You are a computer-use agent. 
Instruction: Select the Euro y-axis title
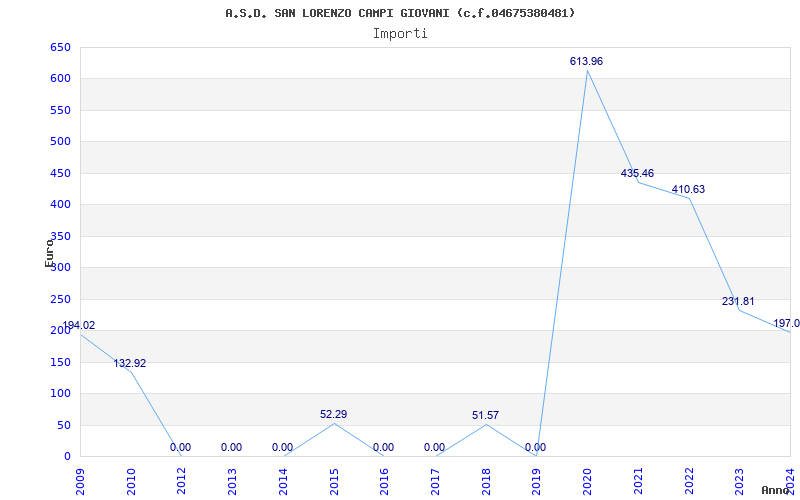pyautogui.click(x=49, y=254)
